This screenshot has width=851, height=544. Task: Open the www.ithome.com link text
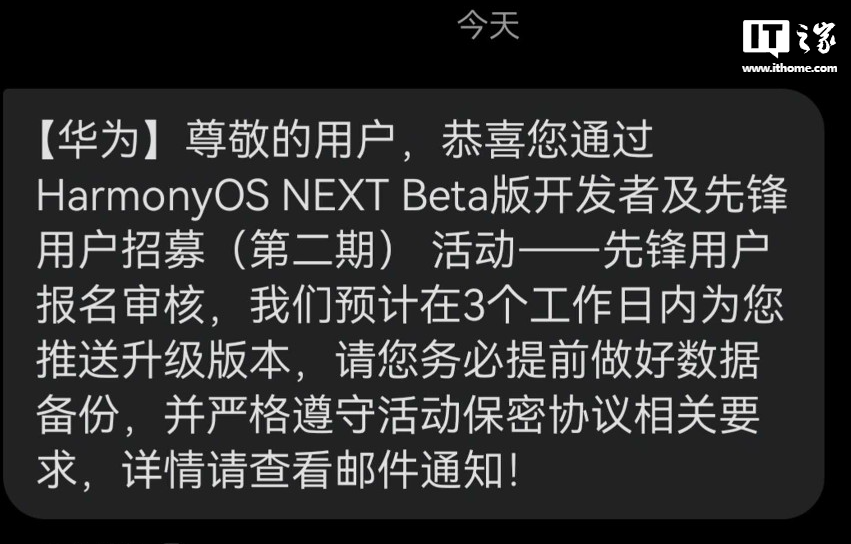[x=790, y=68]
